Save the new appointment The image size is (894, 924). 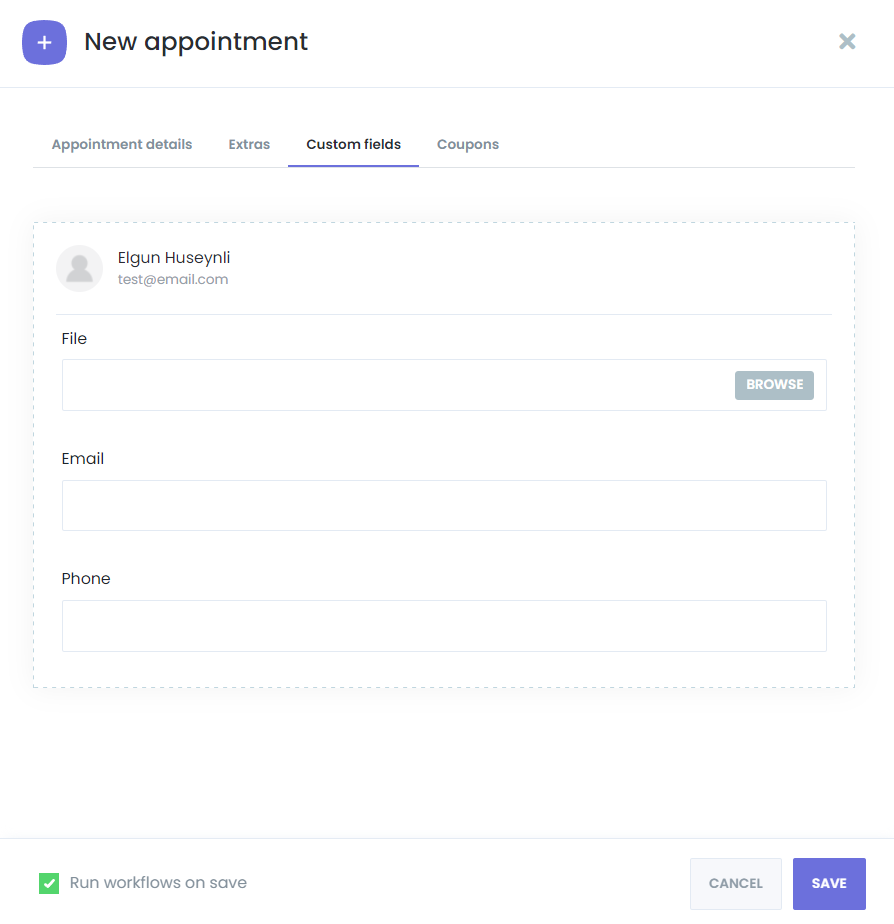pyautogui.click(x=829, y=883)
